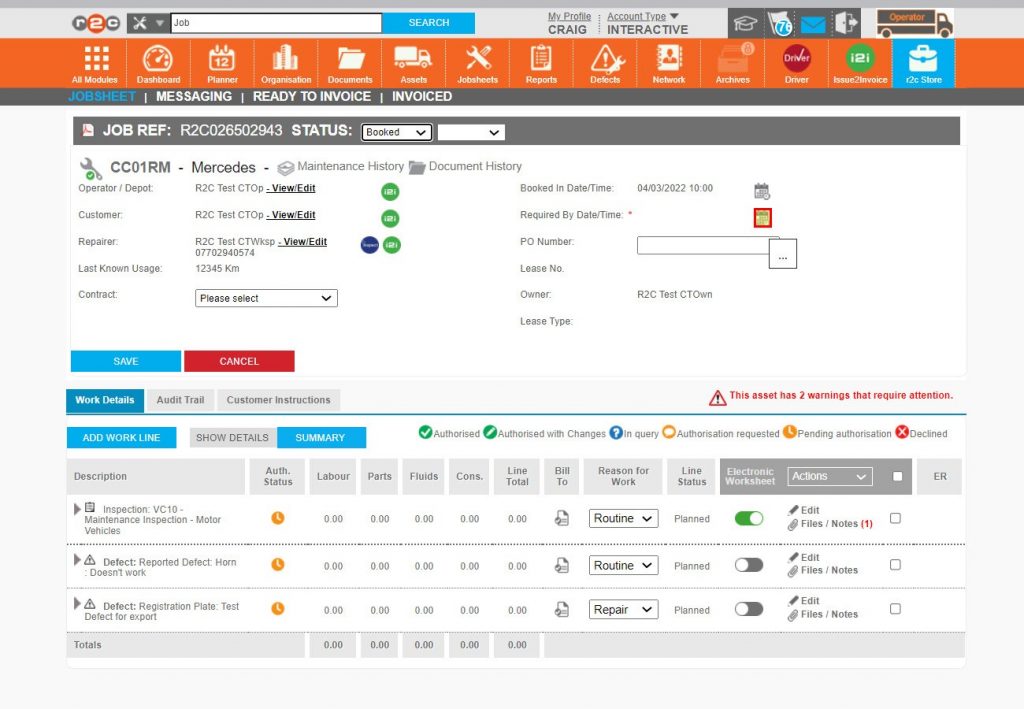Open the Repair reason dropdown

click(623, 610)
